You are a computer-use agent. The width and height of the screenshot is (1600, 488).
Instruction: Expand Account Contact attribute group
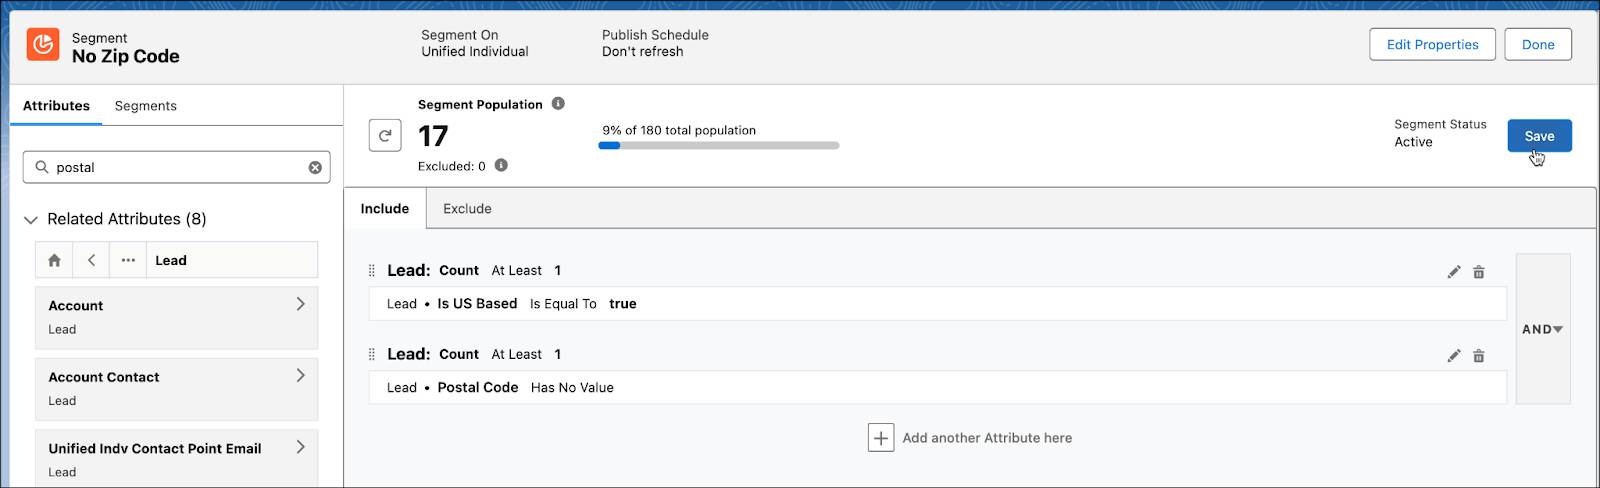click(x=176, y=389)
